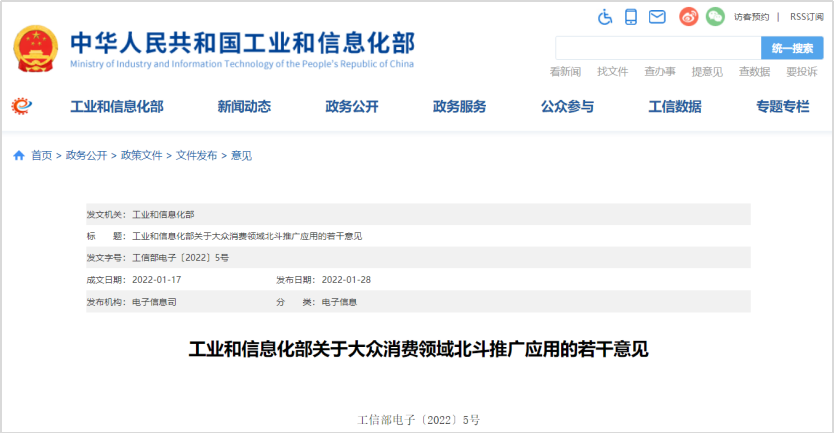Select the 找文件 quick search link
Image resolution: width=834 pixels, height=433 pixels.
click(612, 72)
